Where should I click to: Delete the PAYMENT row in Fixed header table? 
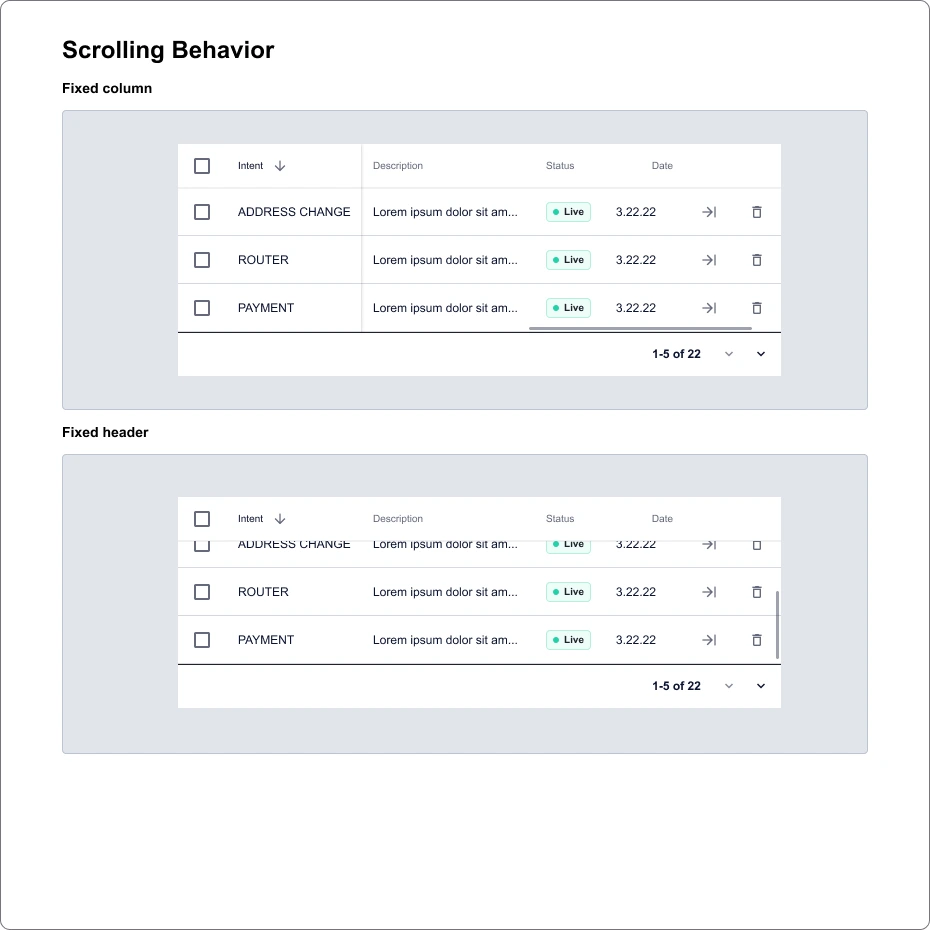[757, 640]
